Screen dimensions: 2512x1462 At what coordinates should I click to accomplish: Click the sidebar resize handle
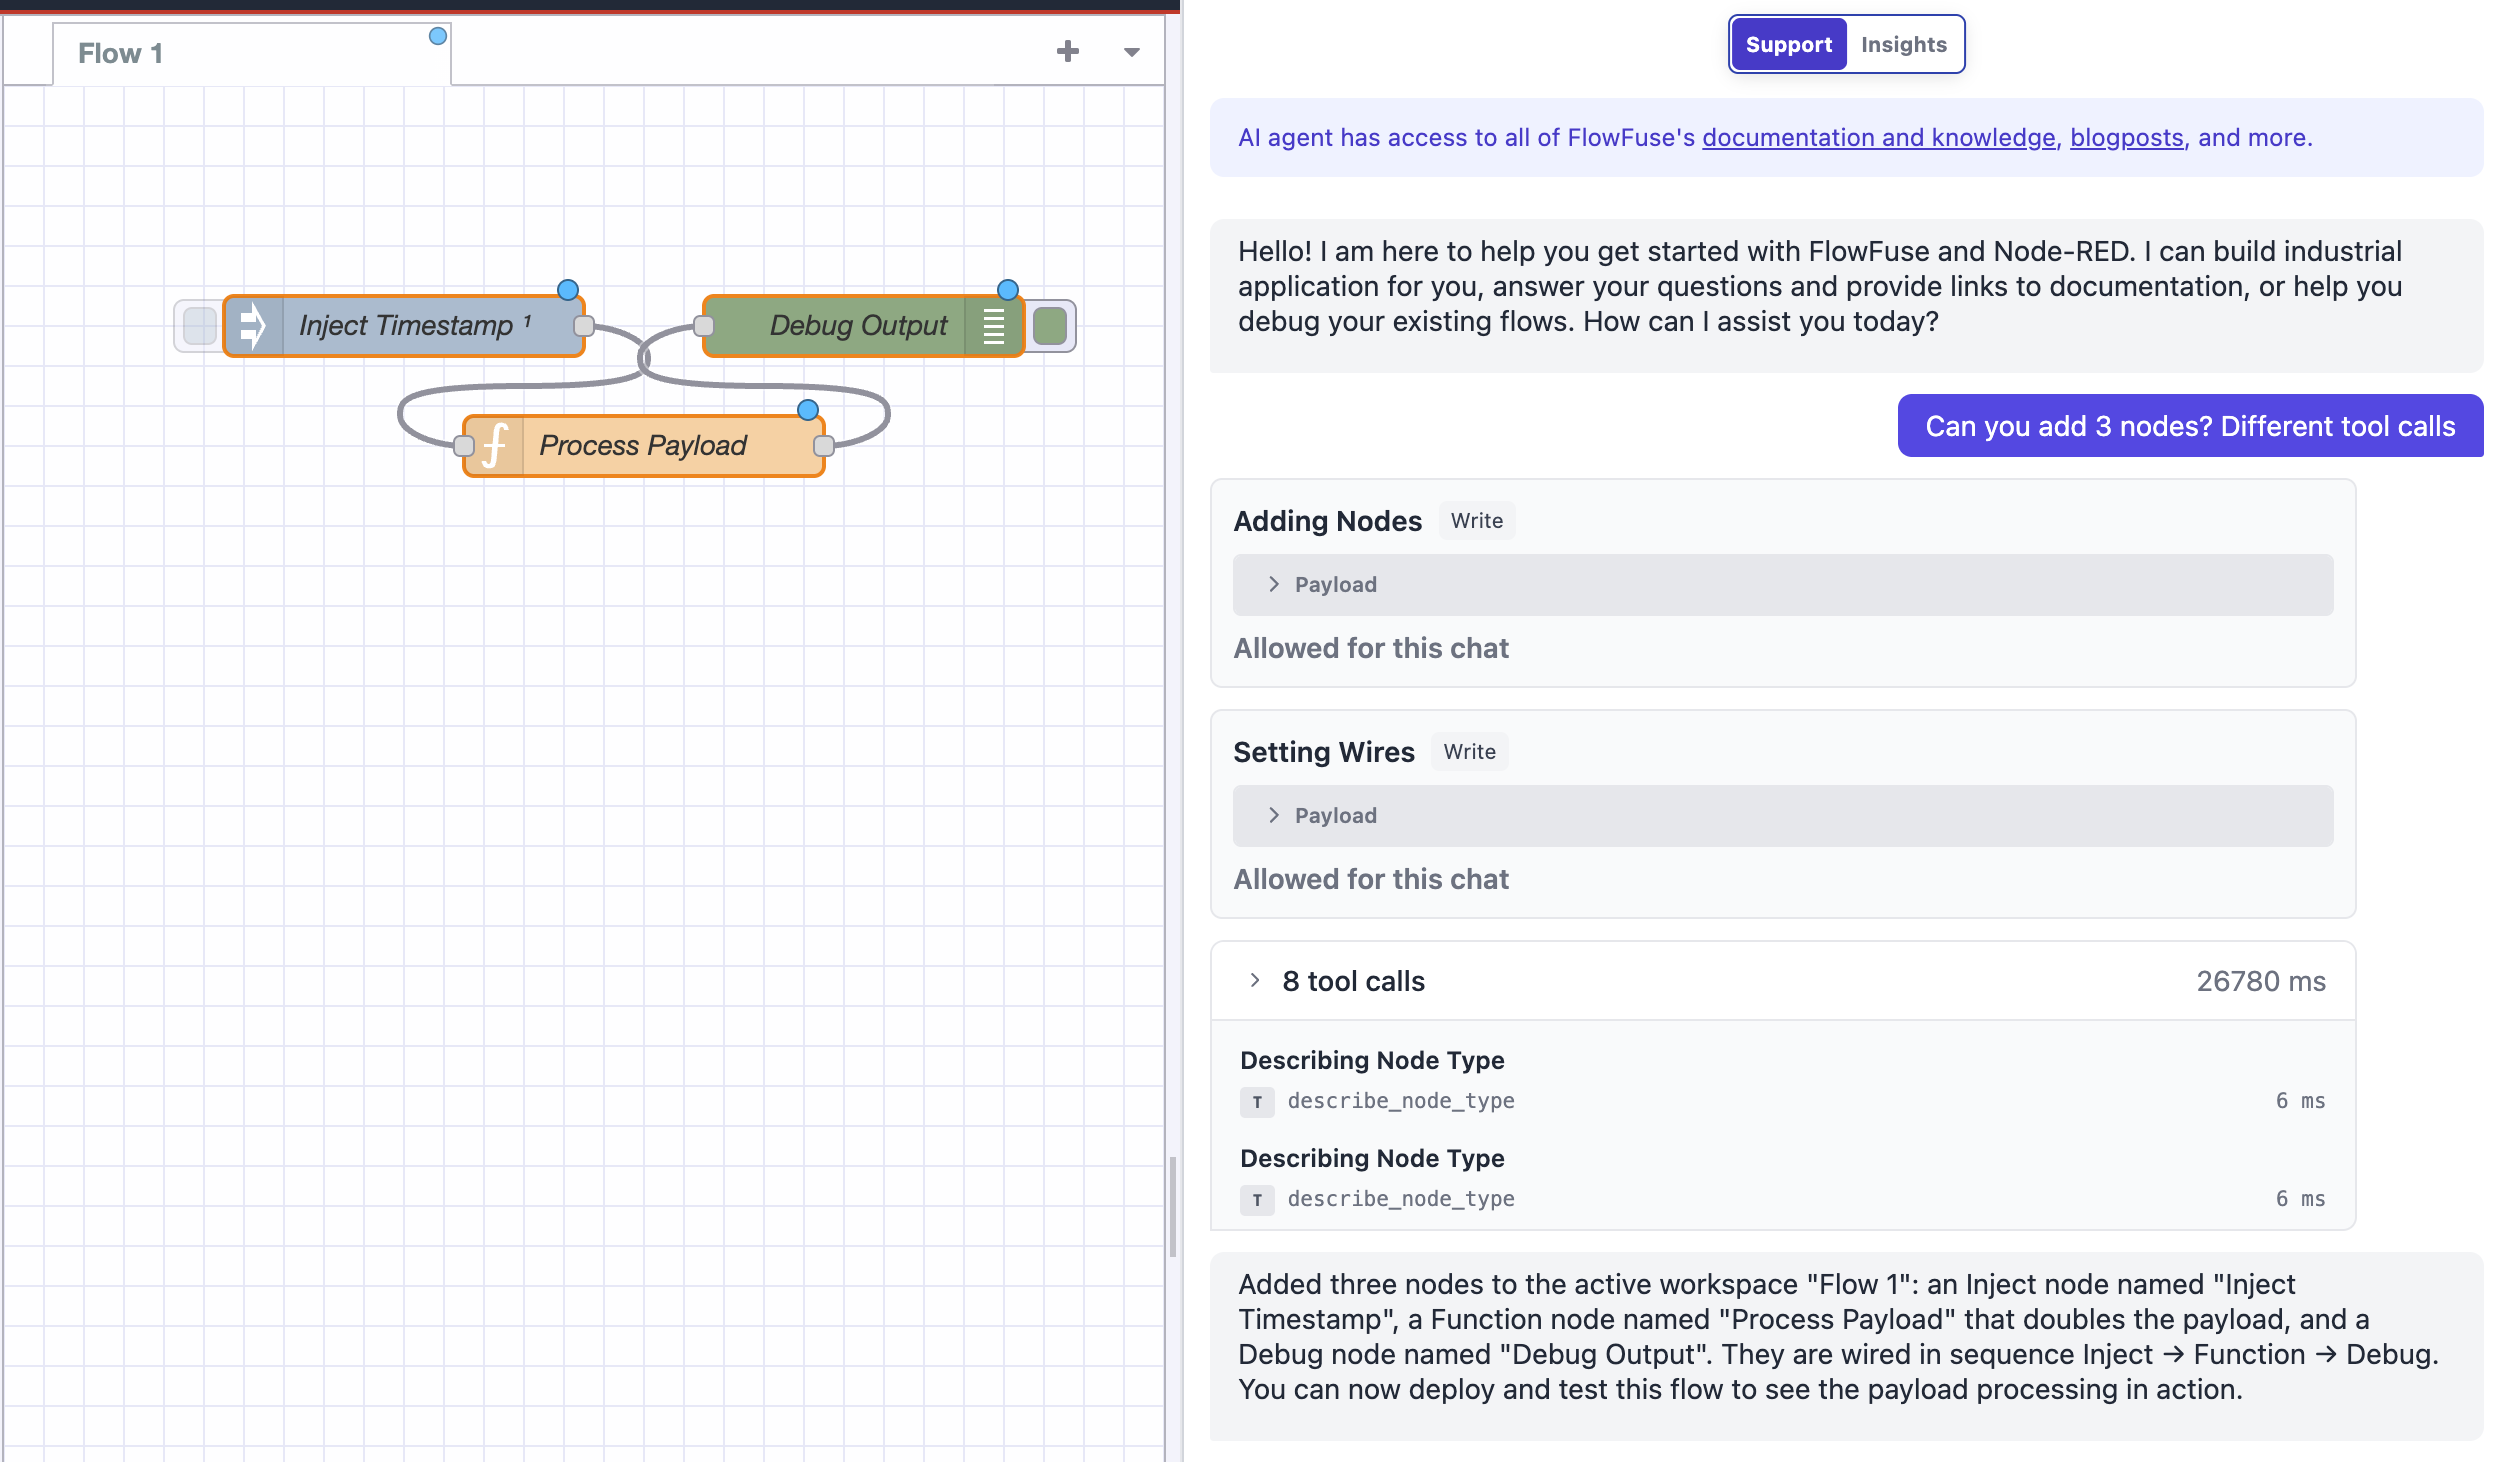[x=1173, y=1206]
